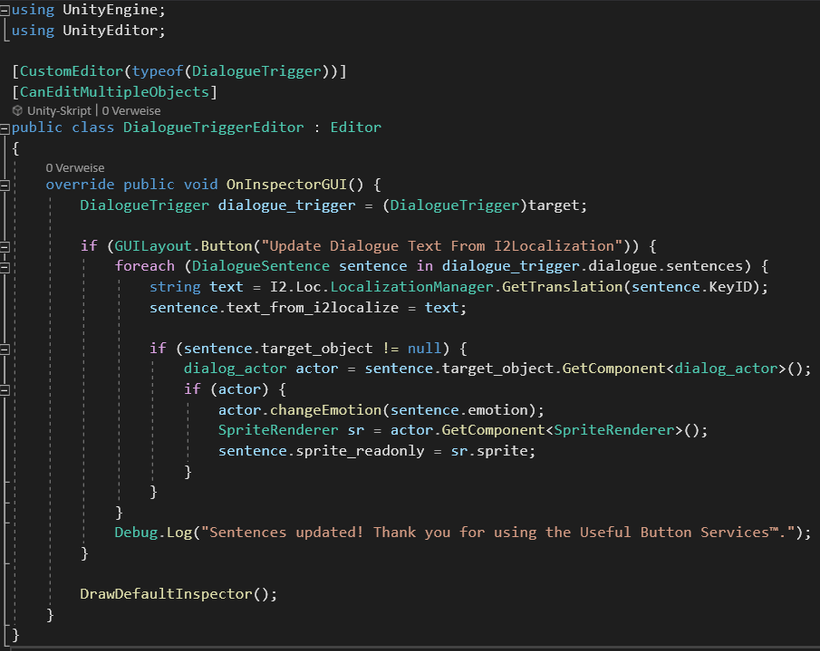
Task: Click the foreach keyword
Action: [x=145, y=266]
